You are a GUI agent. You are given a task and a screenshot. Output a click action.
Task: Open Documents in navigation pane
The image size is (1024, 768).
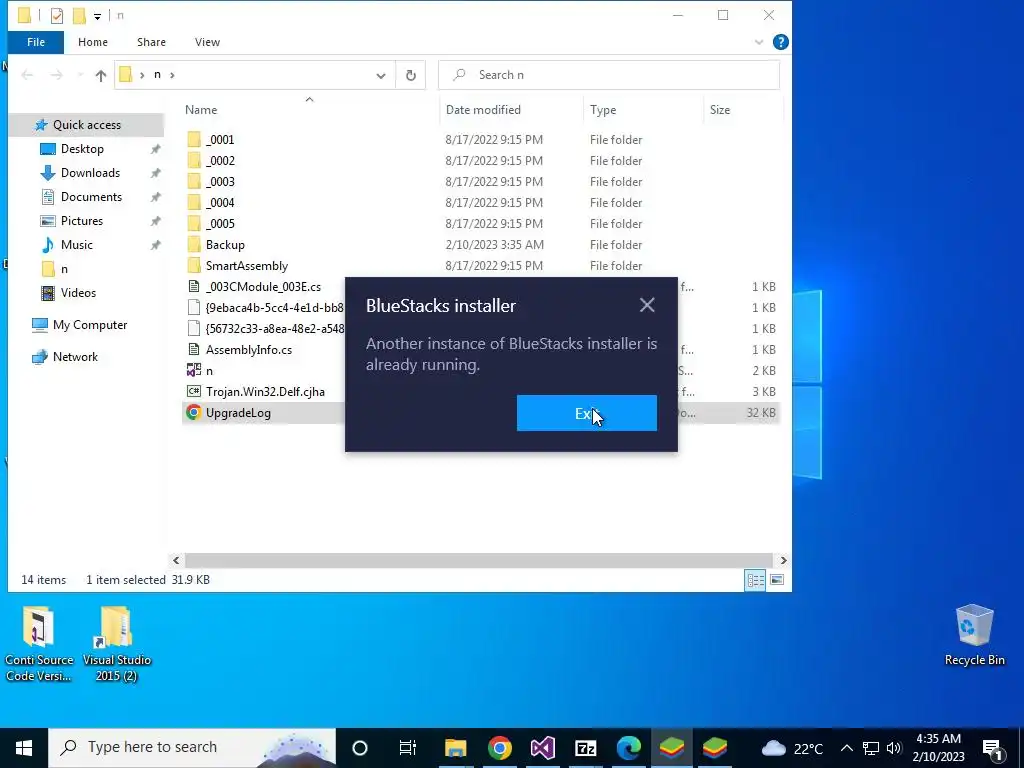[x=91, y=197]
